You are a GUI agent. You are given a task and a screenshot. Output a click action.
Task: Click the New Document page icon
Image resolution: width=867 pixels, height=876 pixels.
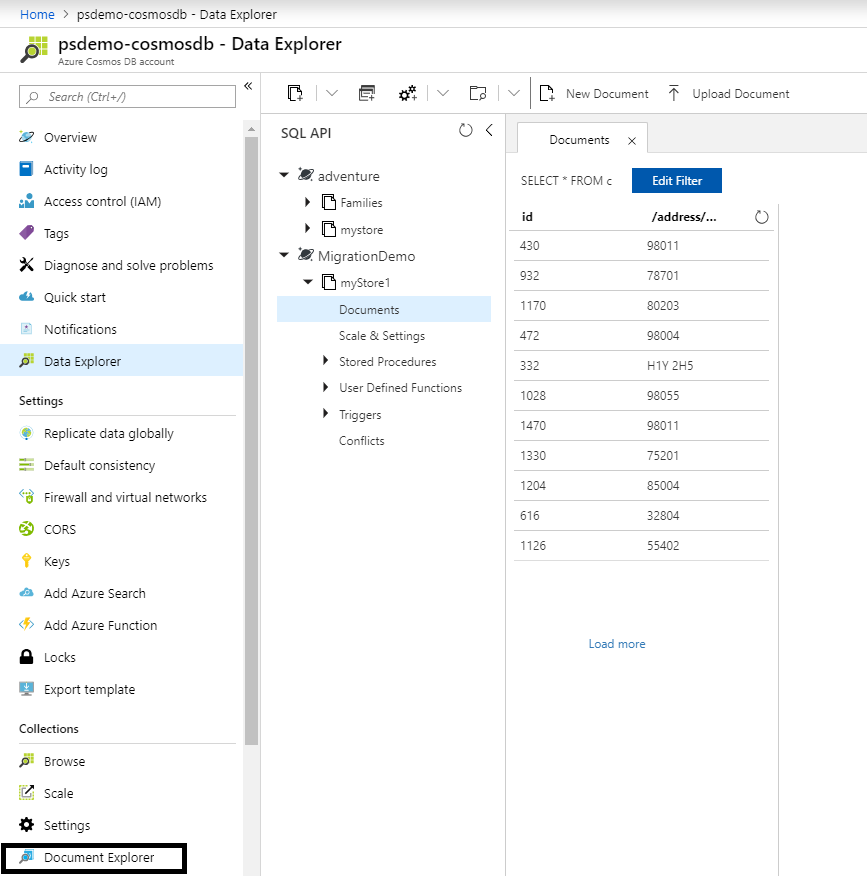pyautogui.click(x=547, y=93)
